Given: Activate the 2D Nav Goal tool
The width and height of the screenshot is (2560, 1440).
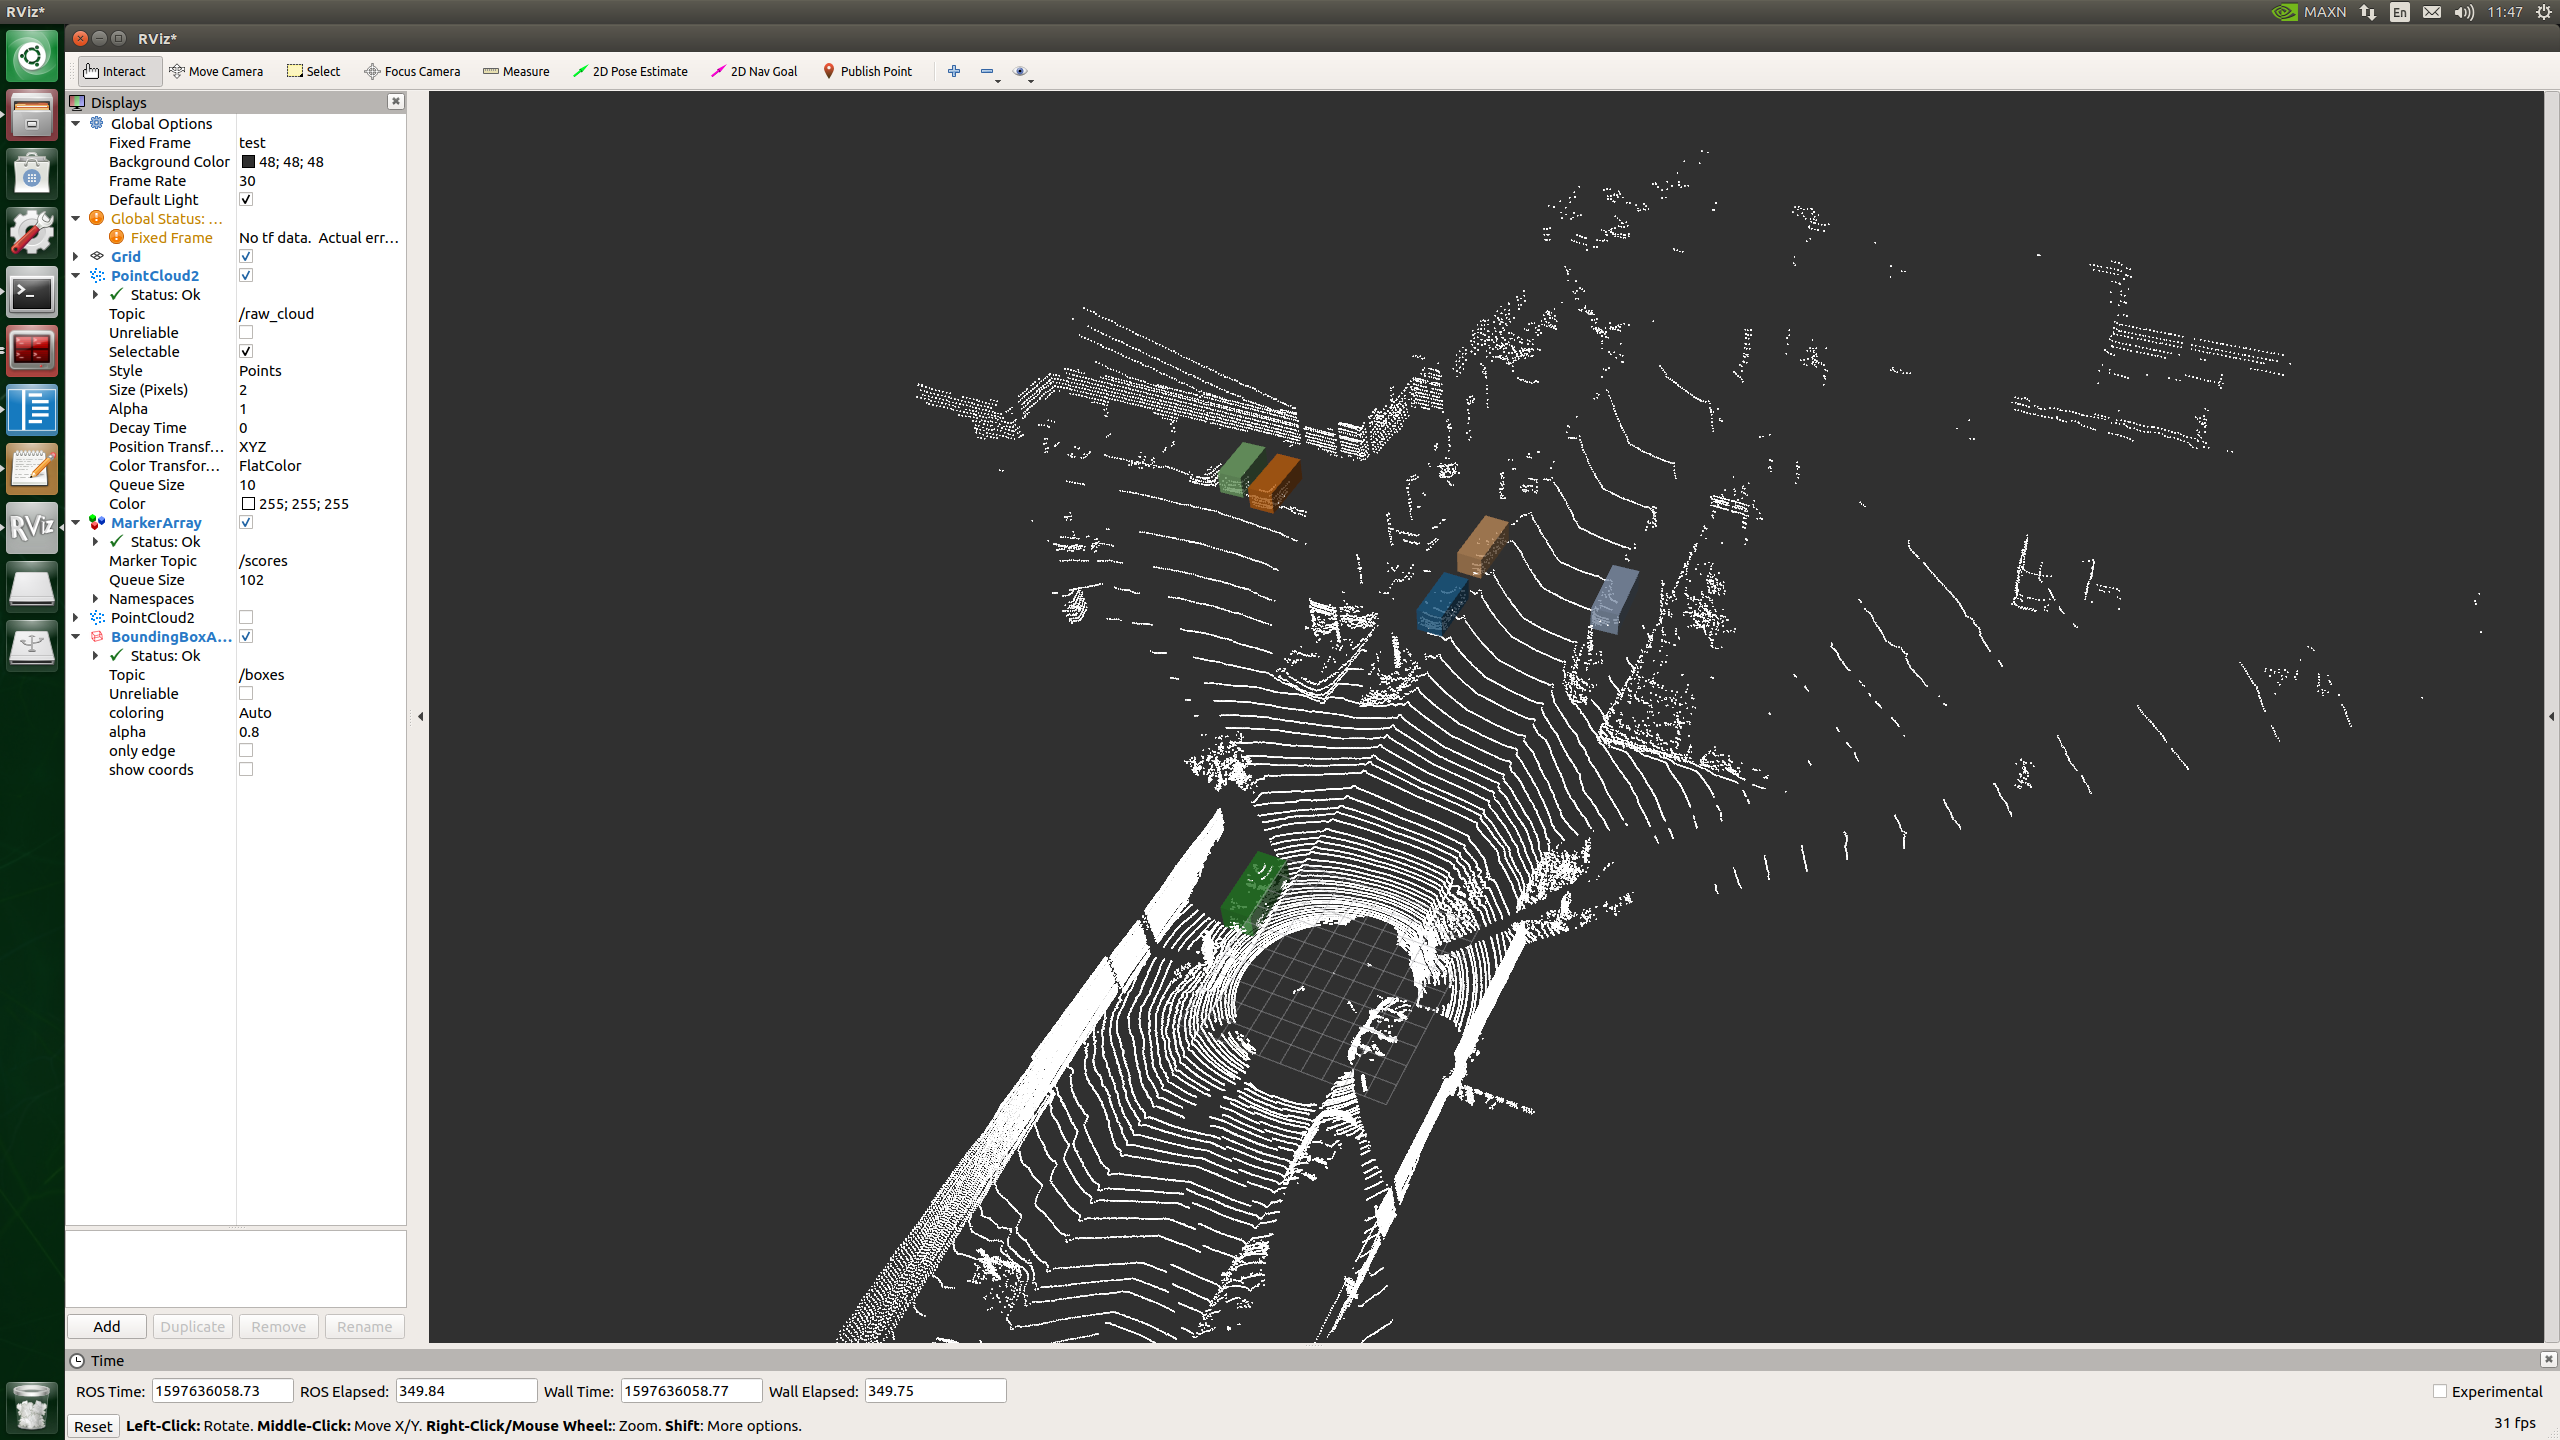Looking at the screenshot, I should tap(754, 71).
